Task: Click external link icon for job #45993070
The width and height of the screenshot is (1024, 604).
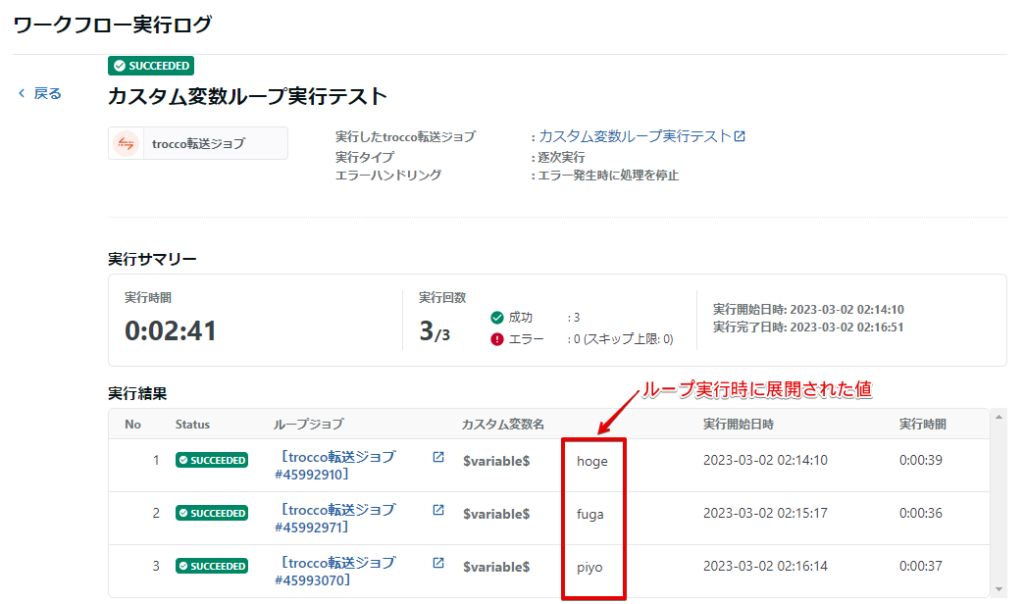Action: (x=438, y=563)
